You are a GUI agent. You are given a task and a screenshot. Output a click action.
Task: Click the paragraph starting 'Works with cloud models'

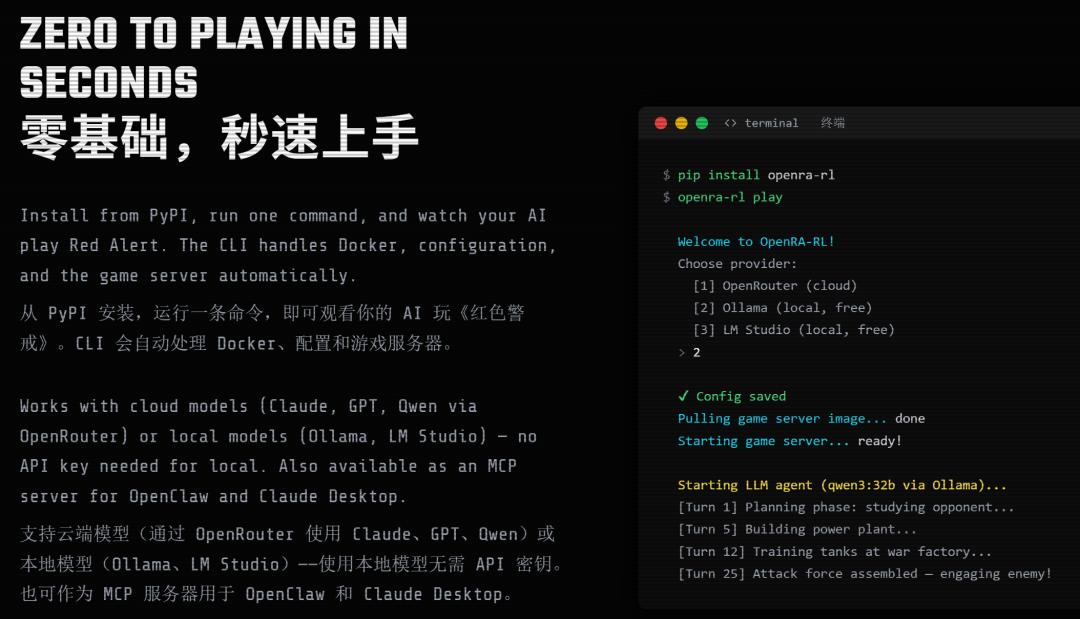pyautogui.click(x=278, y=451)
